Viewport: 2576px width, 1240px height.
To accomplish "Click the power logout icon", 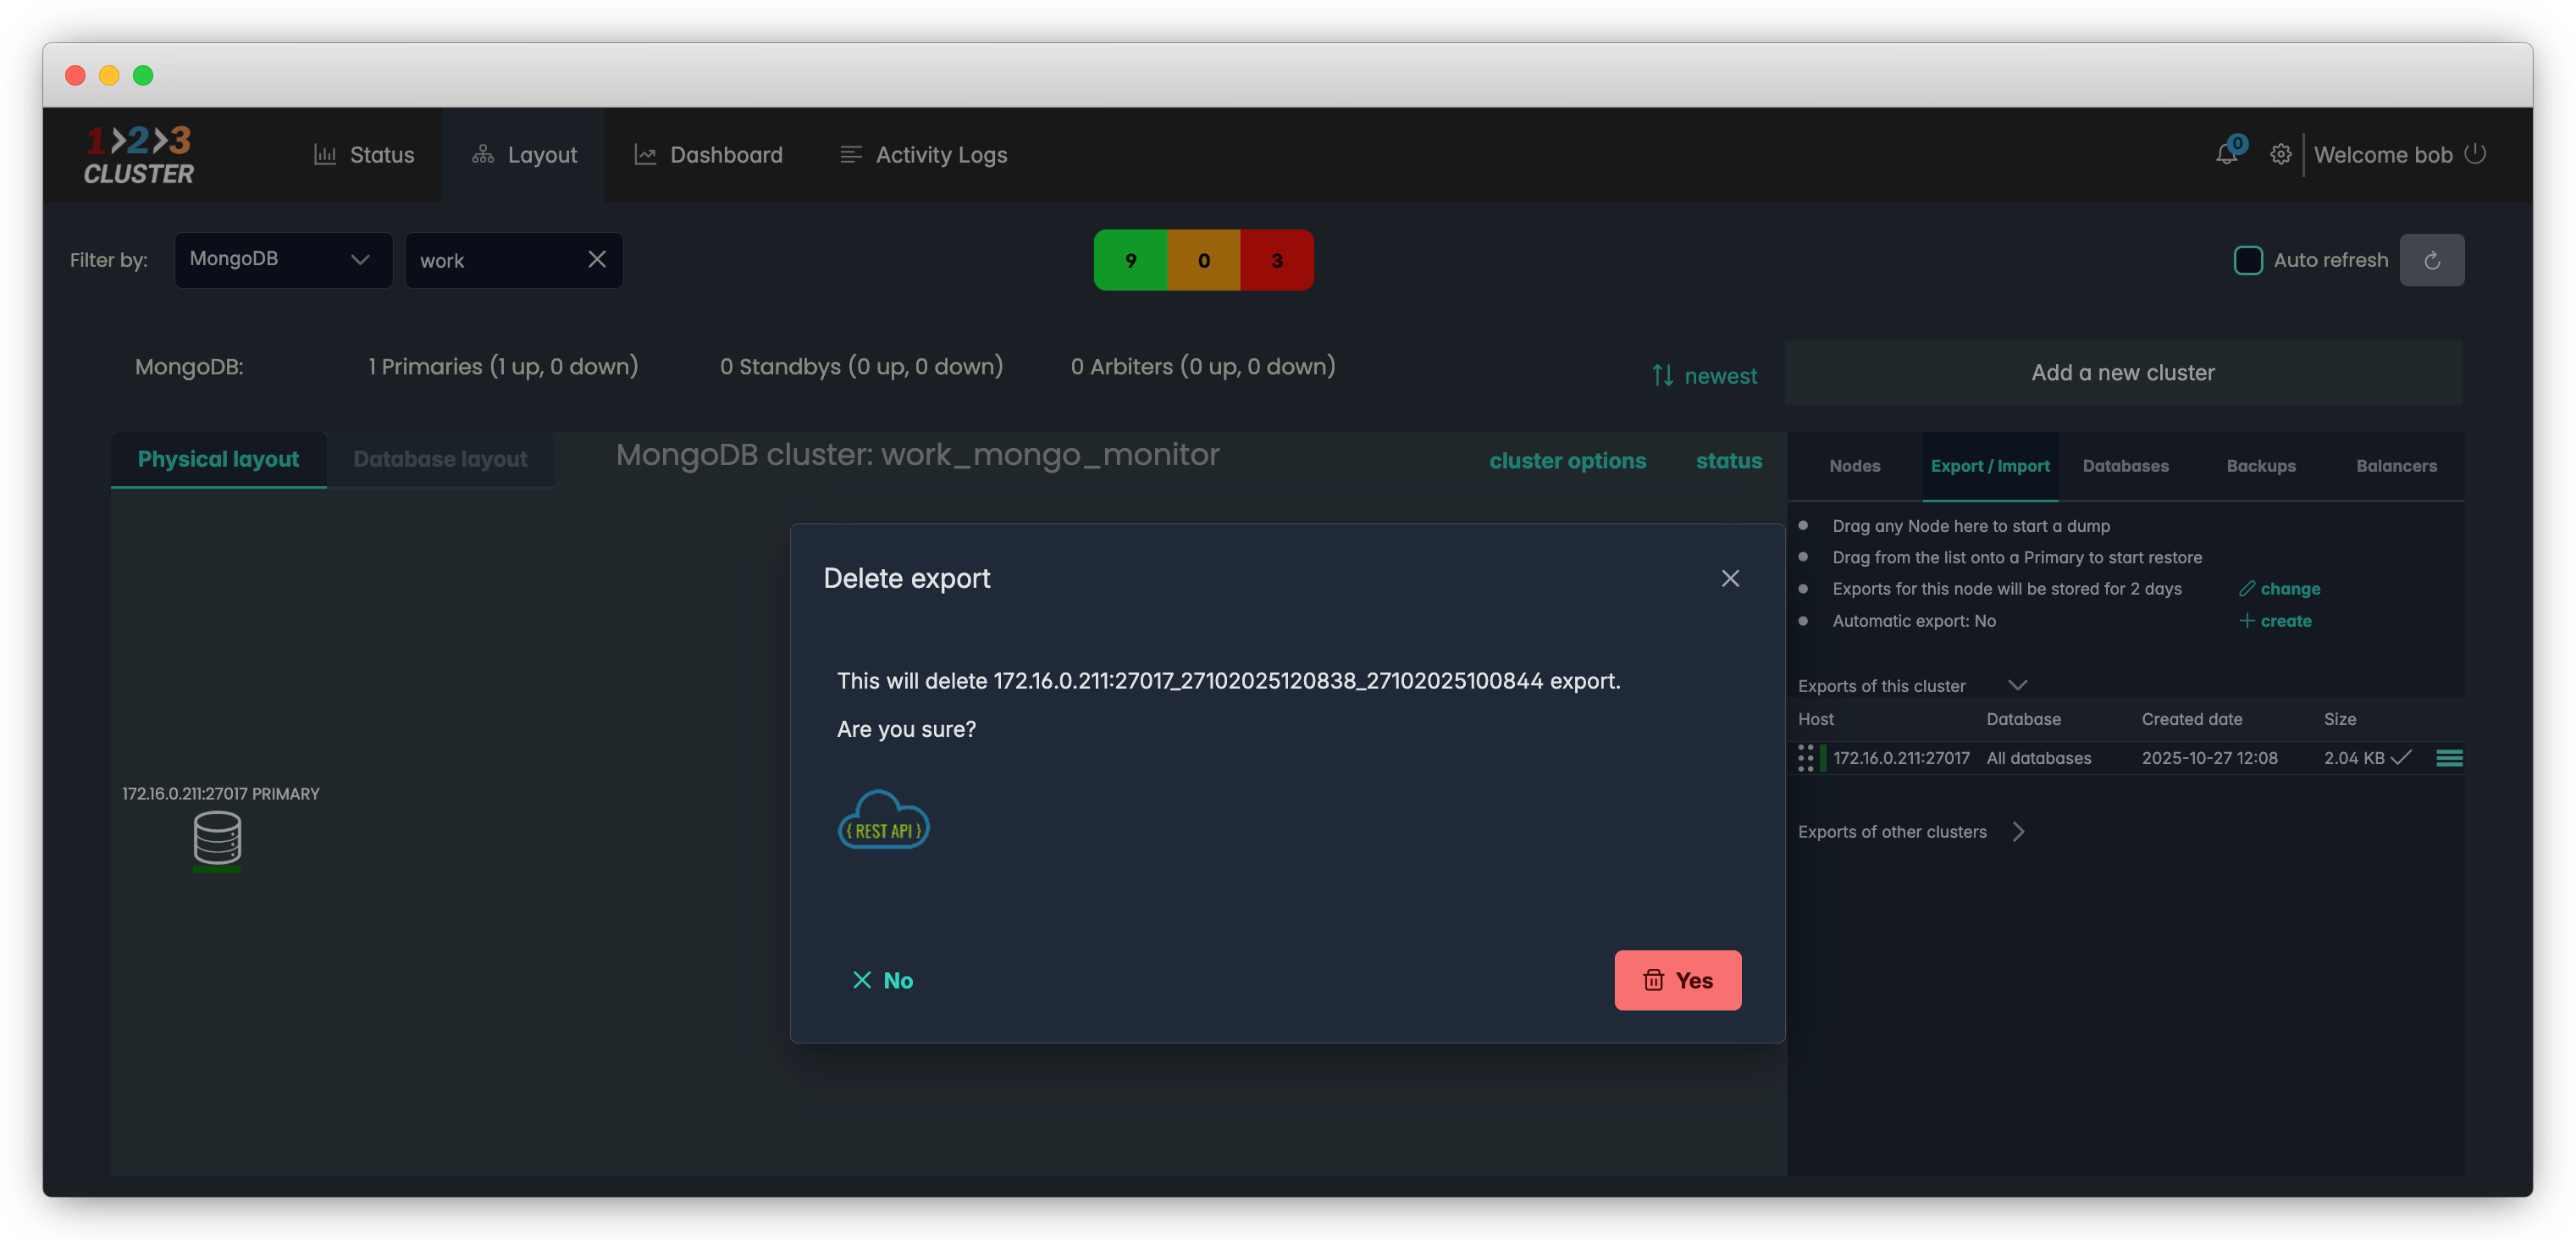I will (x=2475, y=153).
